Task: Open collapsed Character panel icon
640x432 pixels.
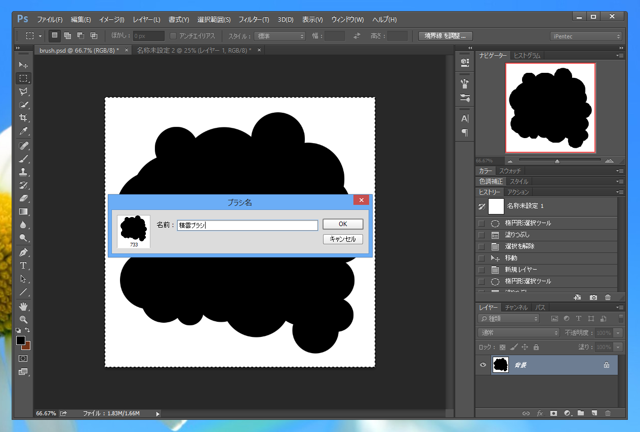Action: (465, 118)
